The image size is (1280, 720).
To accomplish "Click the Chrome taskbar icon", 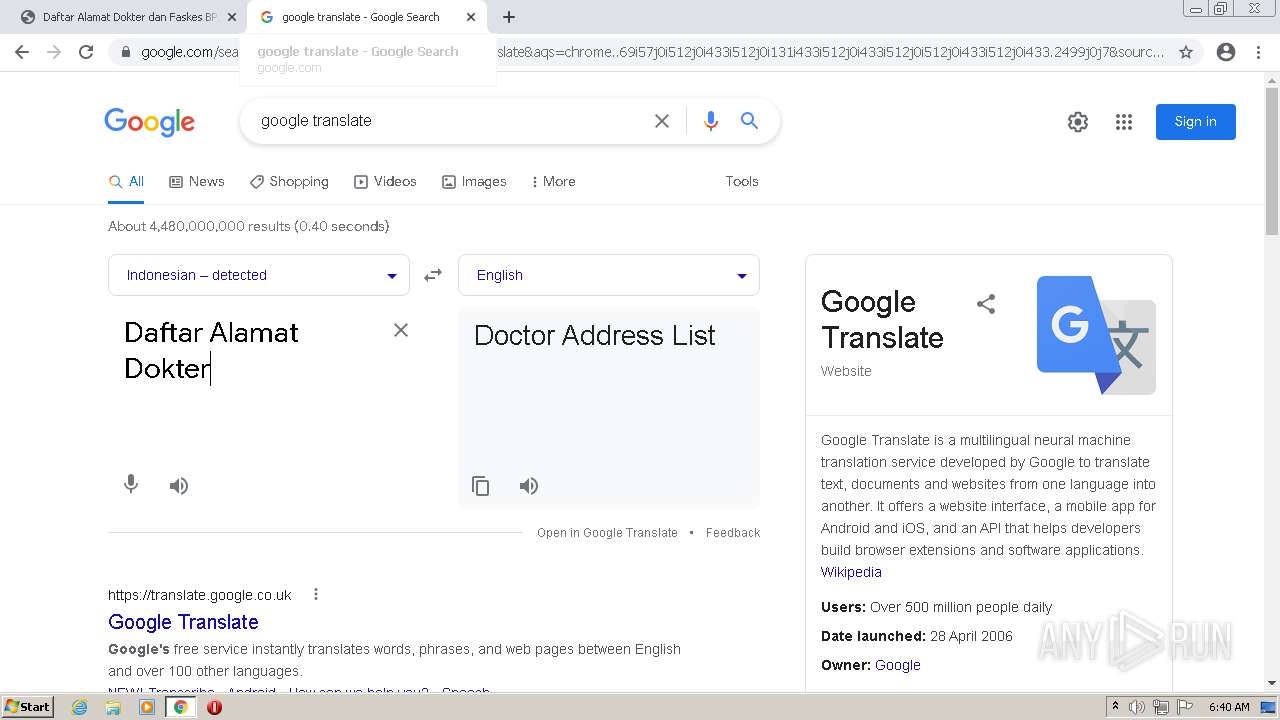I will point(181,707).
